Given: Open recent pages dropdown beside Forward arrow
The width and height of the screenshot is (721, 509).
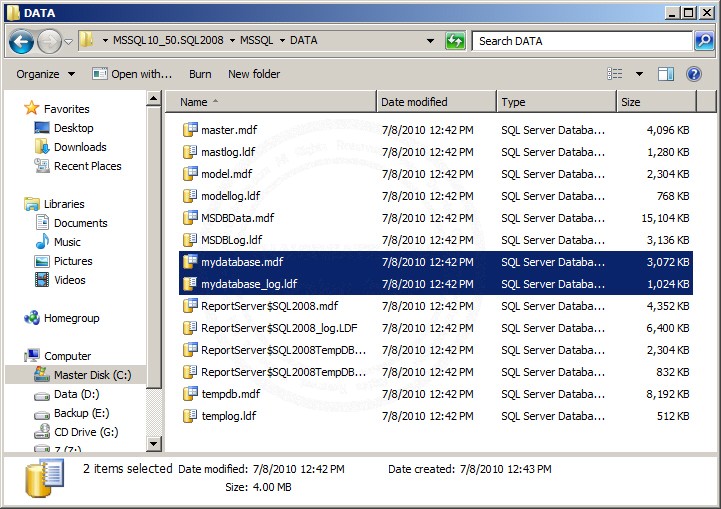Looking at the screenshot, I should point(69,41).
